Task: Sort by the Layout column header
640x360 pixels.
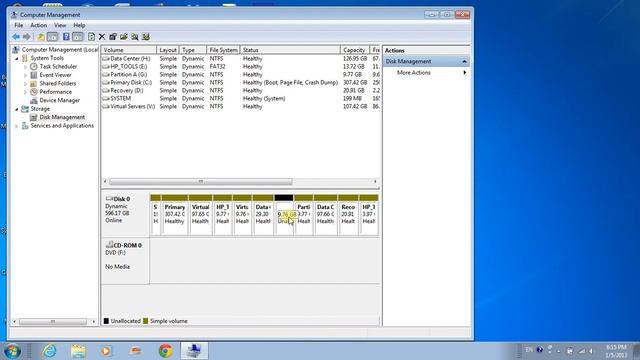Action: point(168,50)
